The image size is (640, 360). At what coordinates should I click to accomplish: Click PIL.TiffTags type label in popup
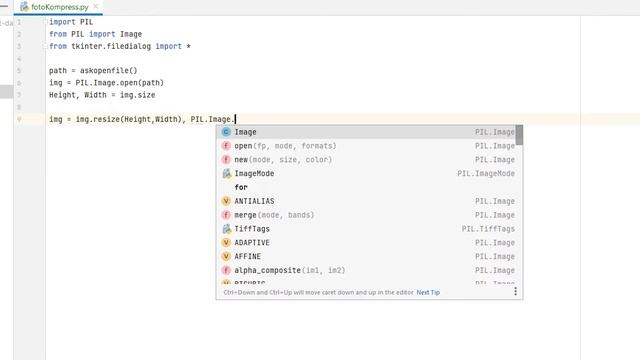pos(488,229)
